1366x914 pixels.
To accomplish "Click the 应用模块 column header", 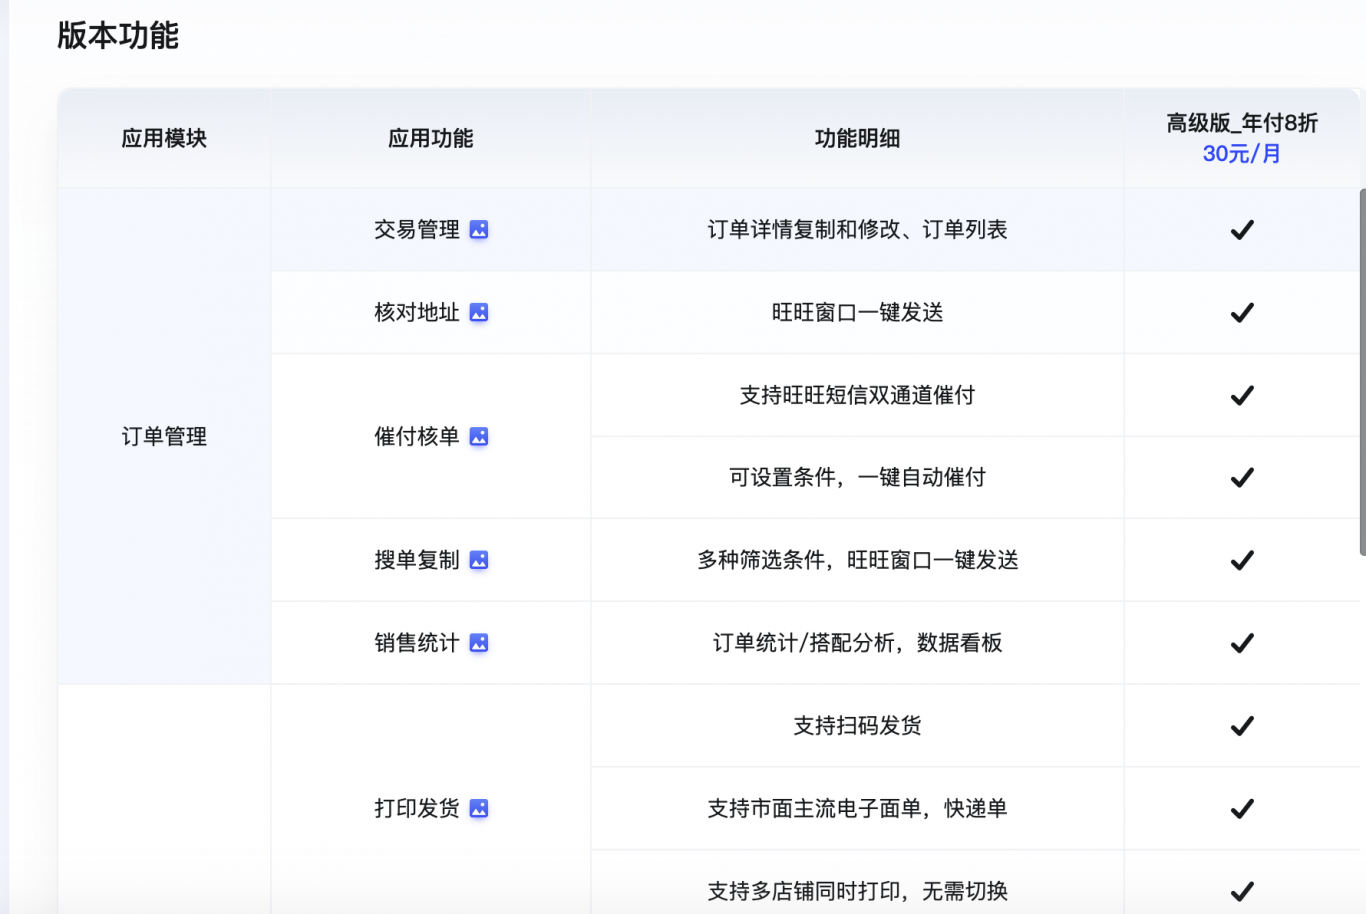I will coord(164,138).
